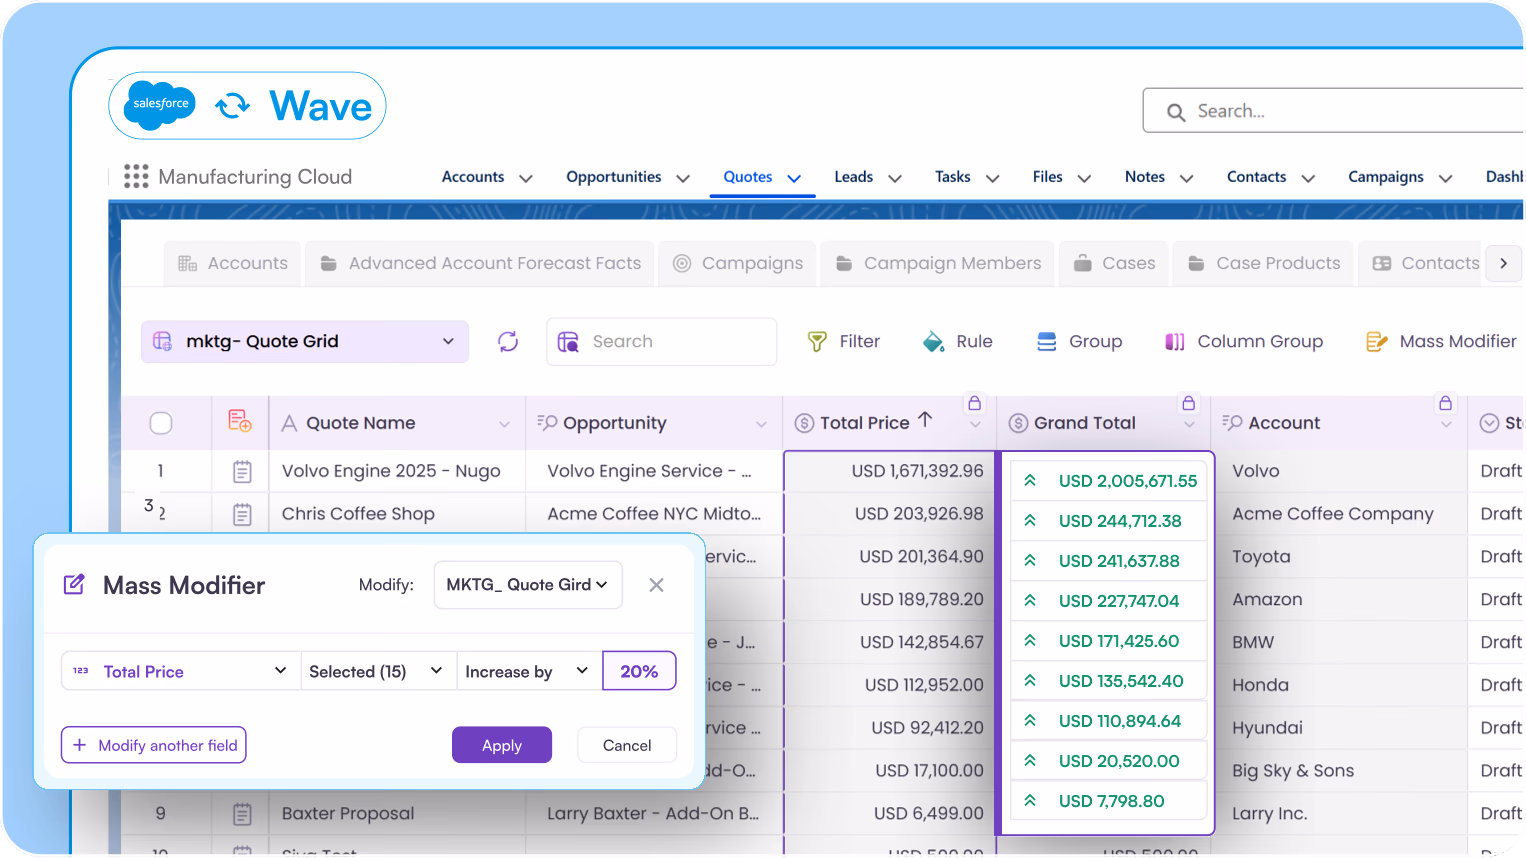Viewport: 1526px width, 858px height.
Task: Expand Quote Name column menu chevron
Action: tap(504, 424)
